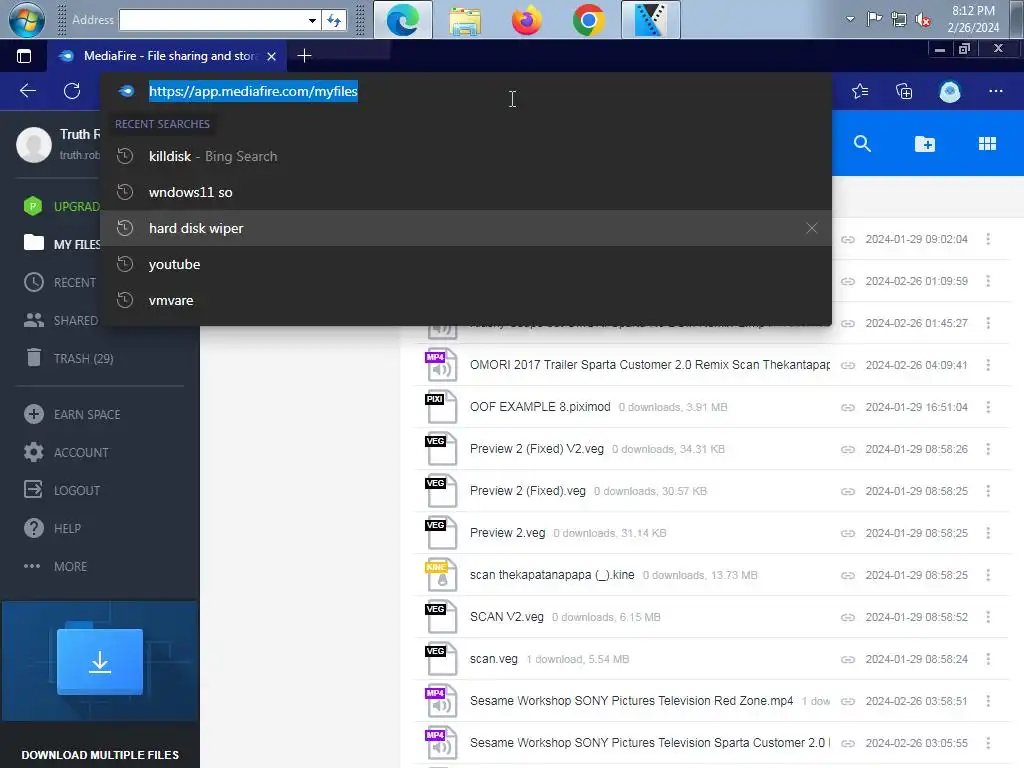Open scan thekapatanapapa (_).kine file
The height and width of the screenshot is (768, 1024).
tap(552, 575)
